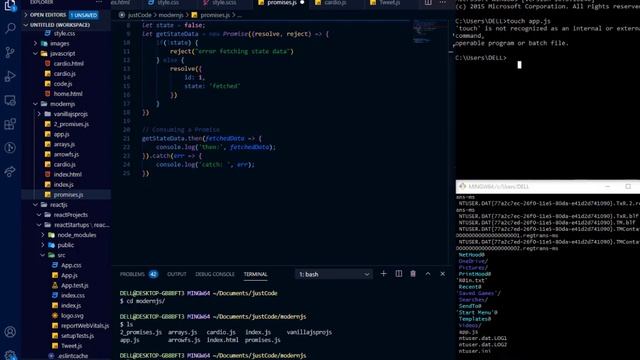This screenshot has width=640, height=360.
Task: Collapse the javascript folder
Action: [x=62, y=53]
